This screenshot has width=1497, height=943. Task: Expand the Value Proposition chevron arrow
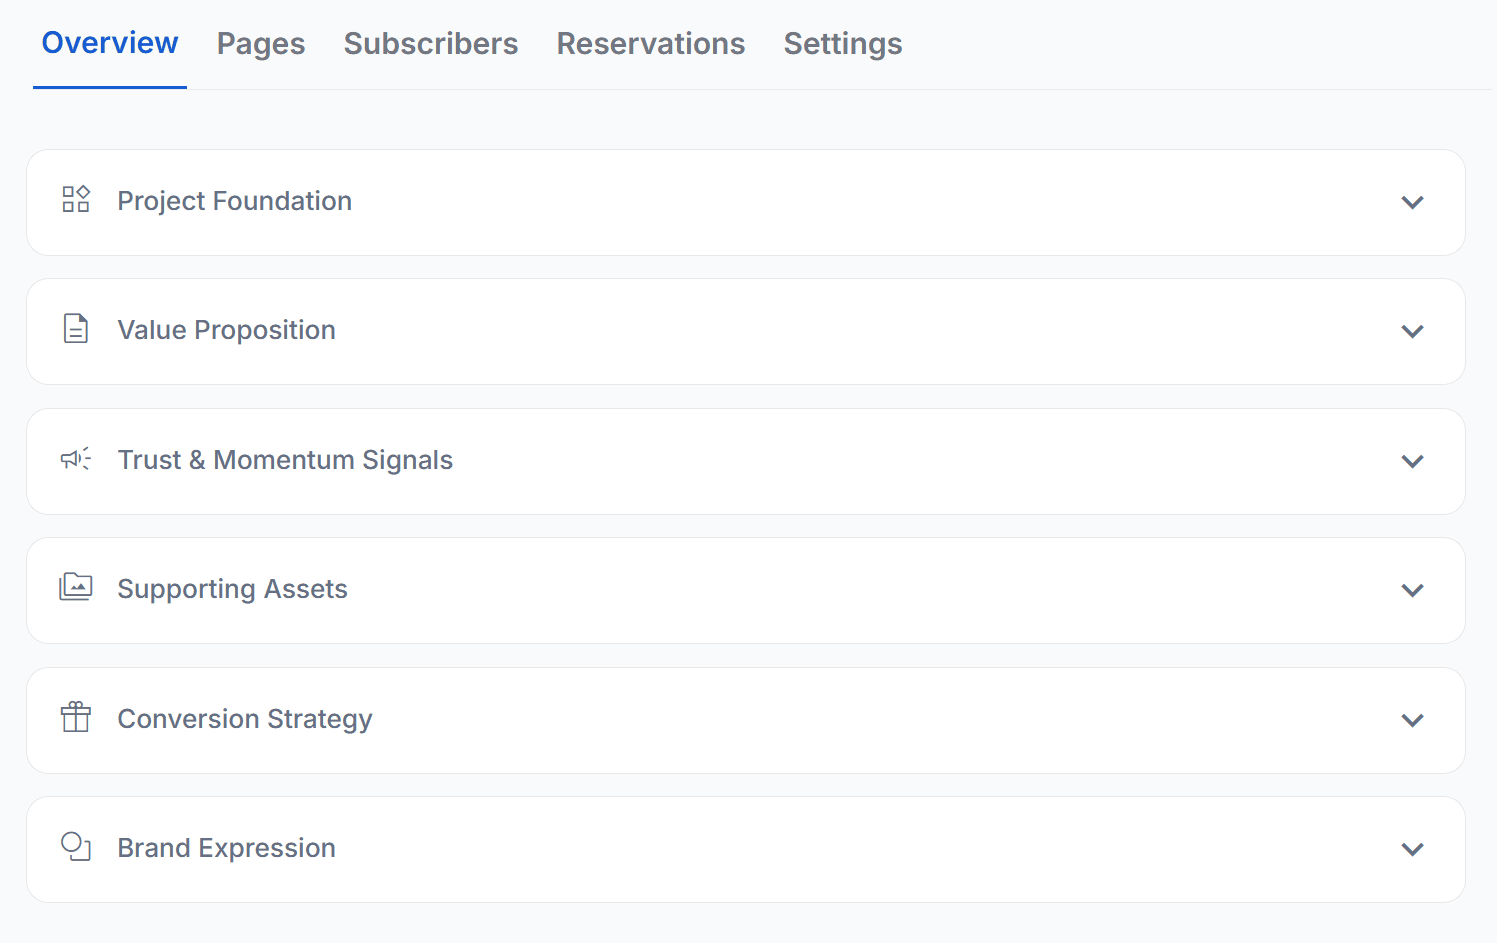[x=1412, y=332]
